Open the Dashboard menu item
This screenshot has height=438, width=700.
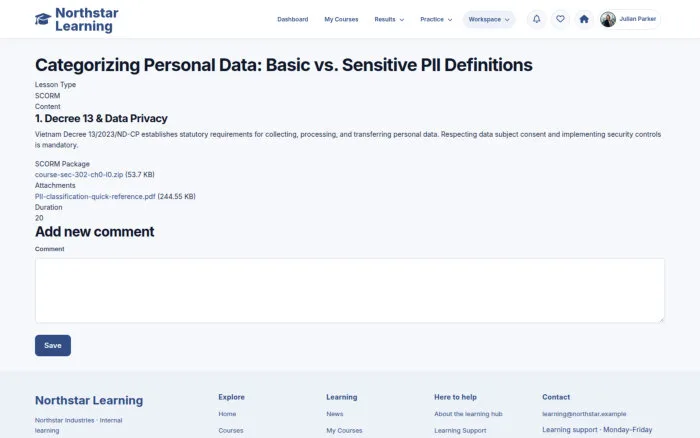(x=292, y=19)
